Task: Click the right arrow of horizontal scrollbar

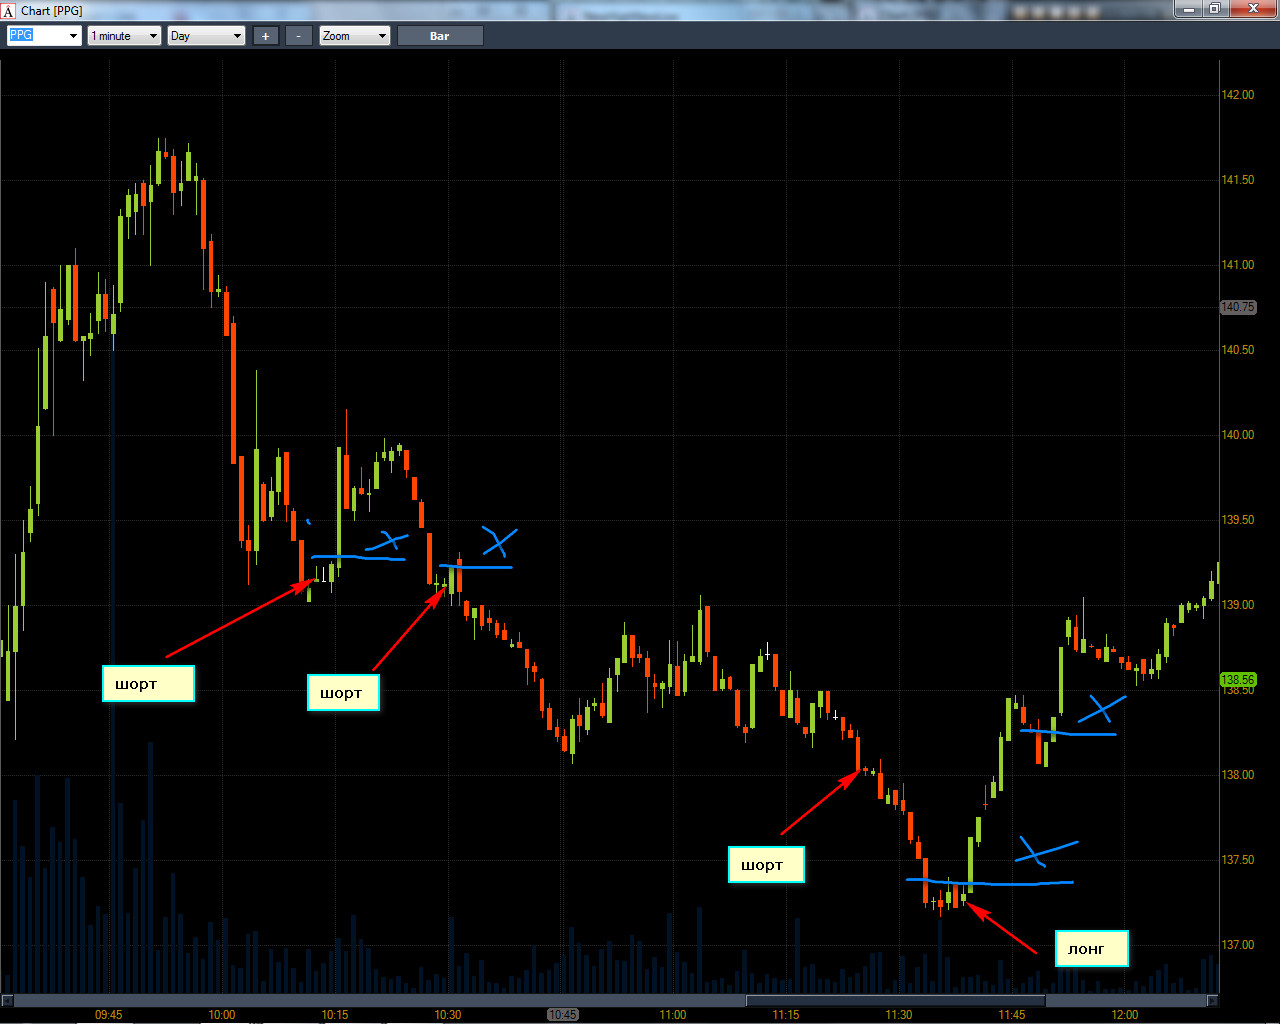Action: click(x=1213, y=1000)
